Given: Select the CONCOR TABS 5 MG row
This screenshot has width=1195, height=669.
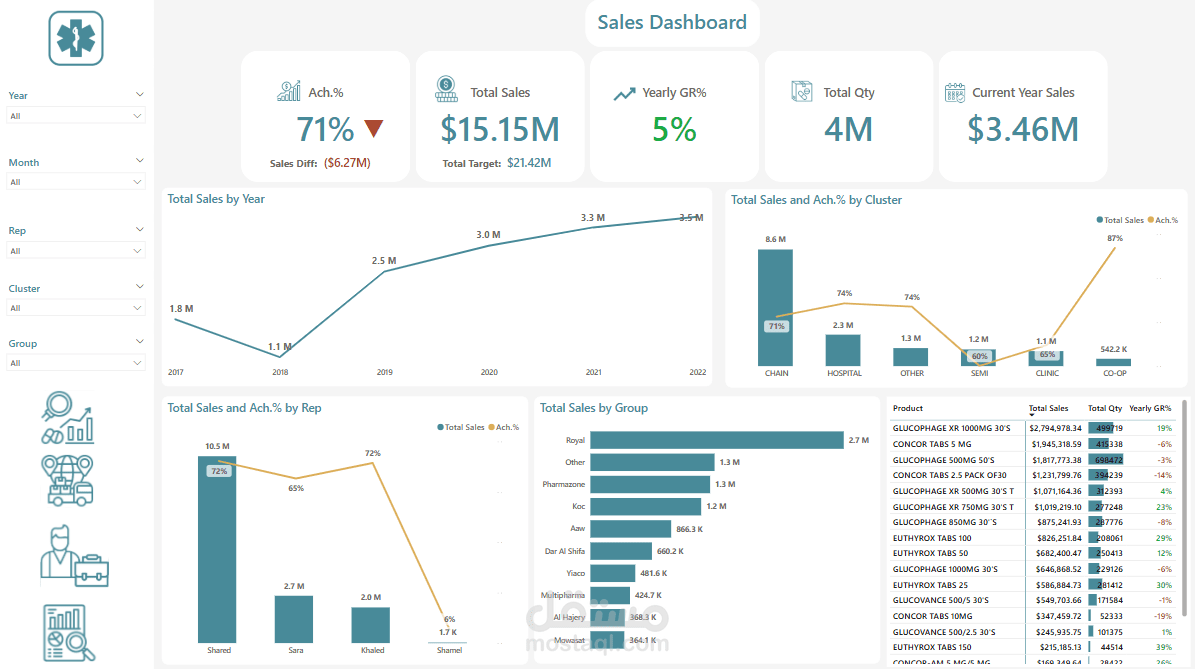Looking at the screenshot, I should pyautogui.click(x=1033, y=444).
